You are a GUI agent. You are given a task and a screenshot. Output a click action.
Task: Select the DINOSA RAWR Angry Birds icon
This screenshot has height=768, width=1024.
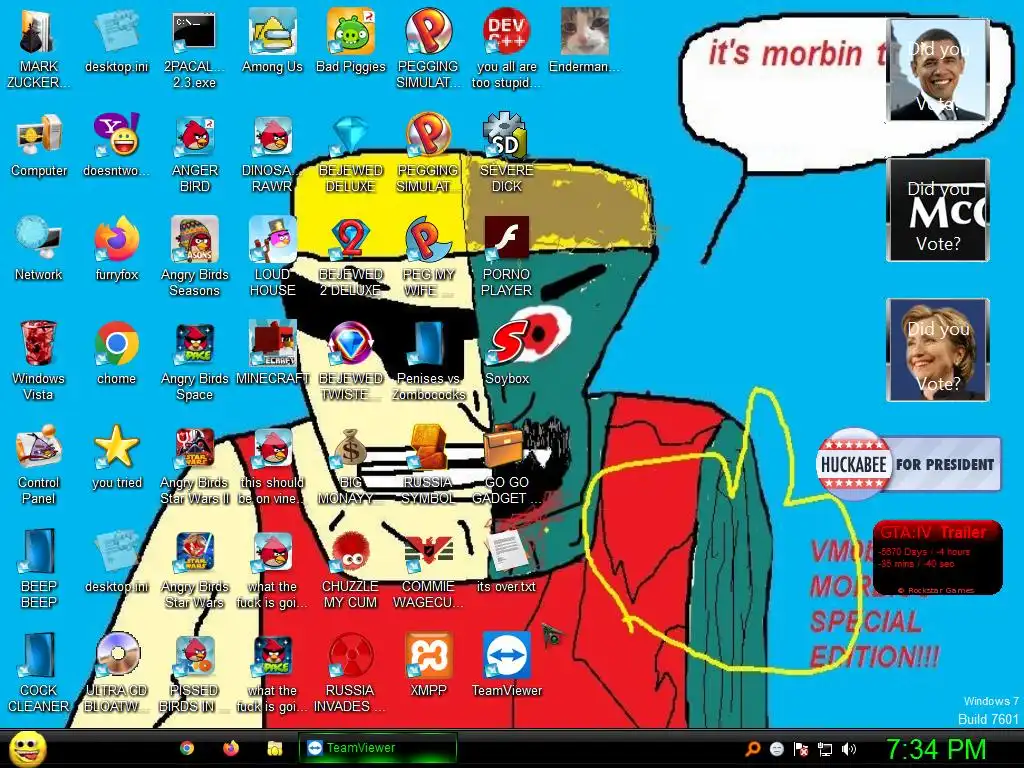tap(272, 153)
